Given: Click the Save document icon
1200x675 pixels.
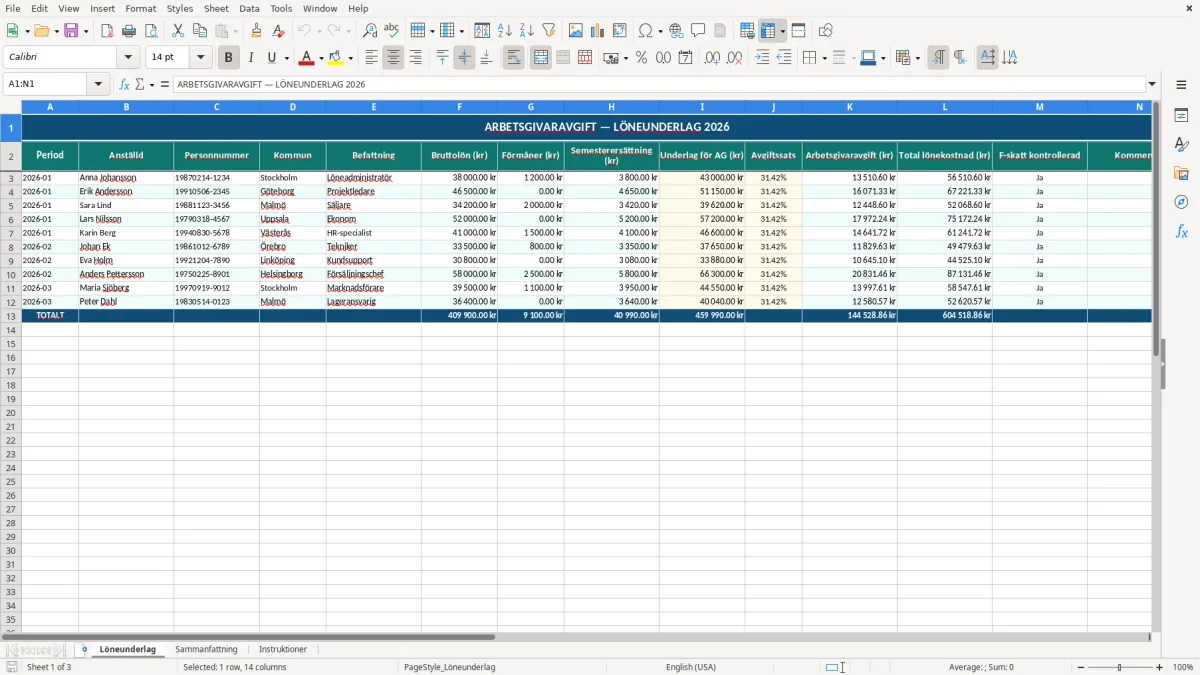Looking at the screenshot, I should 71,31.
